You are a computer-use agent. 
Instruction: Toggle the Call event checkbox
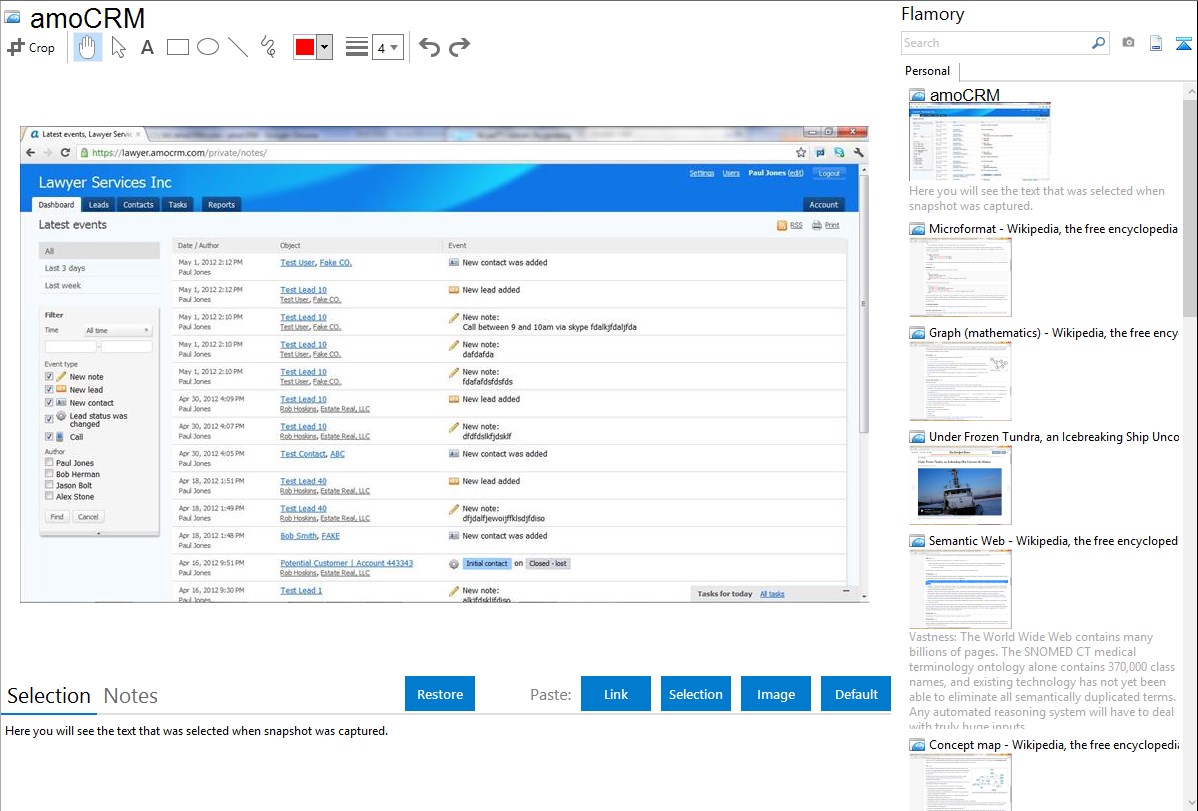[49, 436]
